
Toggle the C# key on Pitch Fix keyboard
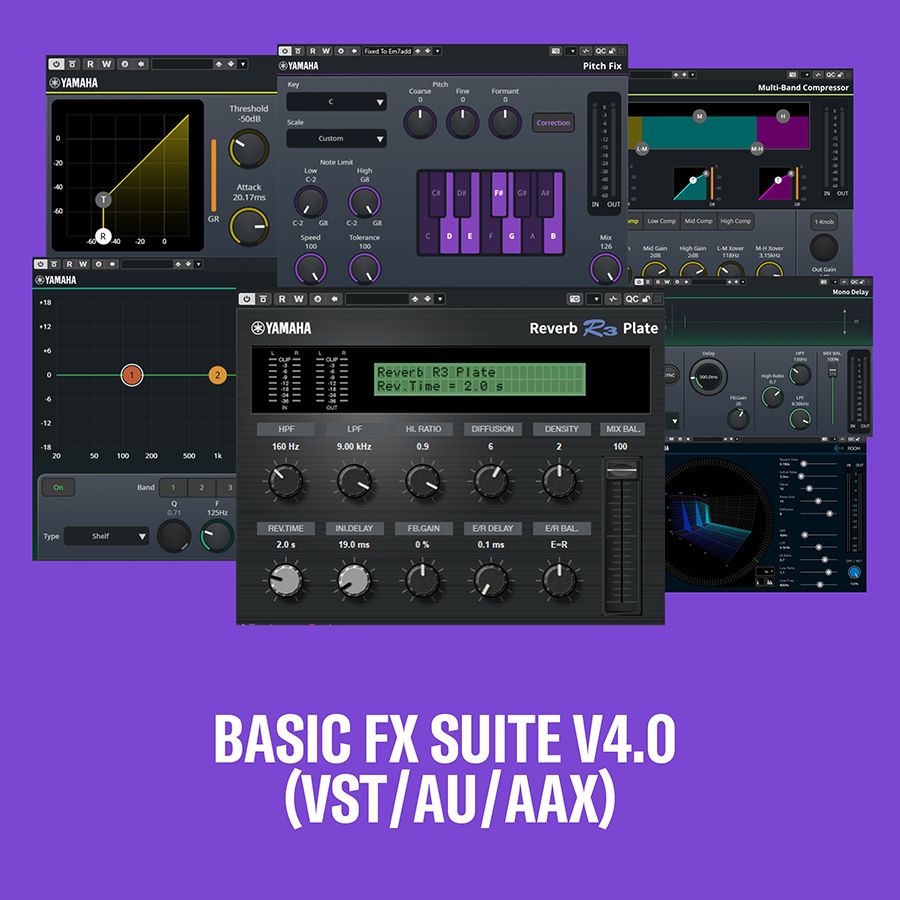click(x=436, y=194)
